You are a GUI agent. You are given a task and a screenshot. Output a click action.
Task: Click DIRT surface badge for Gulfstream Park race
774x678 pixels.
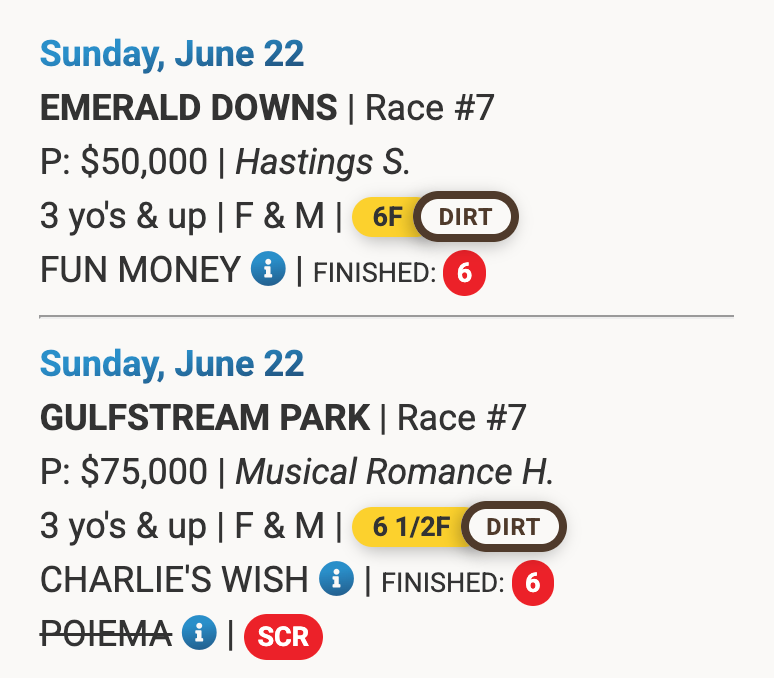click(x=513, y=527)
